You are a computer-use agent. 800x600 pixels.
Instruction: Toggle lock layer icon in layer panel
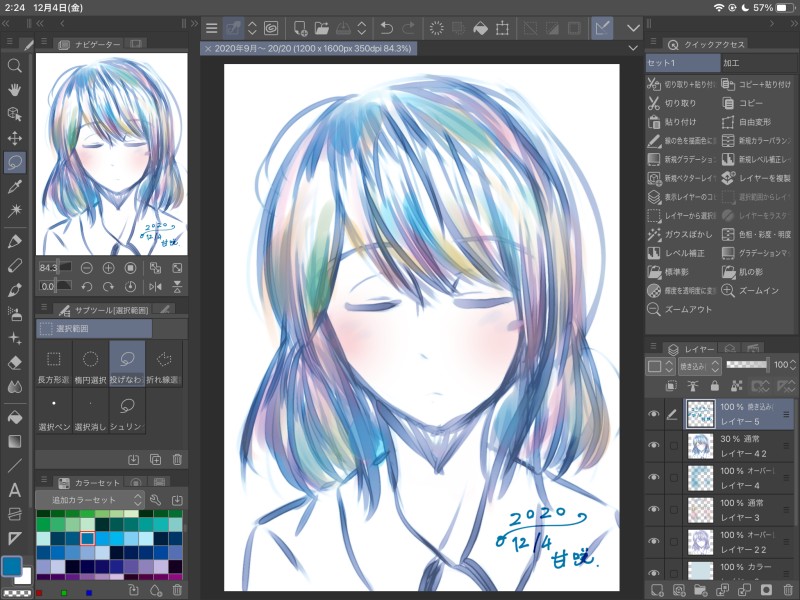click(714, 386)
